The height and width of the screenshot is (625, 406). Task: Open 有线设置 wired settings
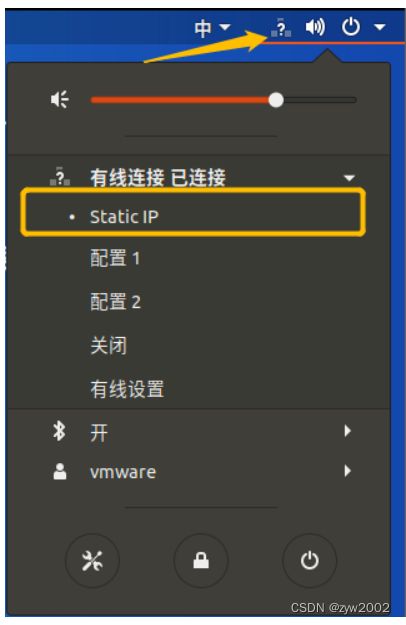[x=127, y=389]
